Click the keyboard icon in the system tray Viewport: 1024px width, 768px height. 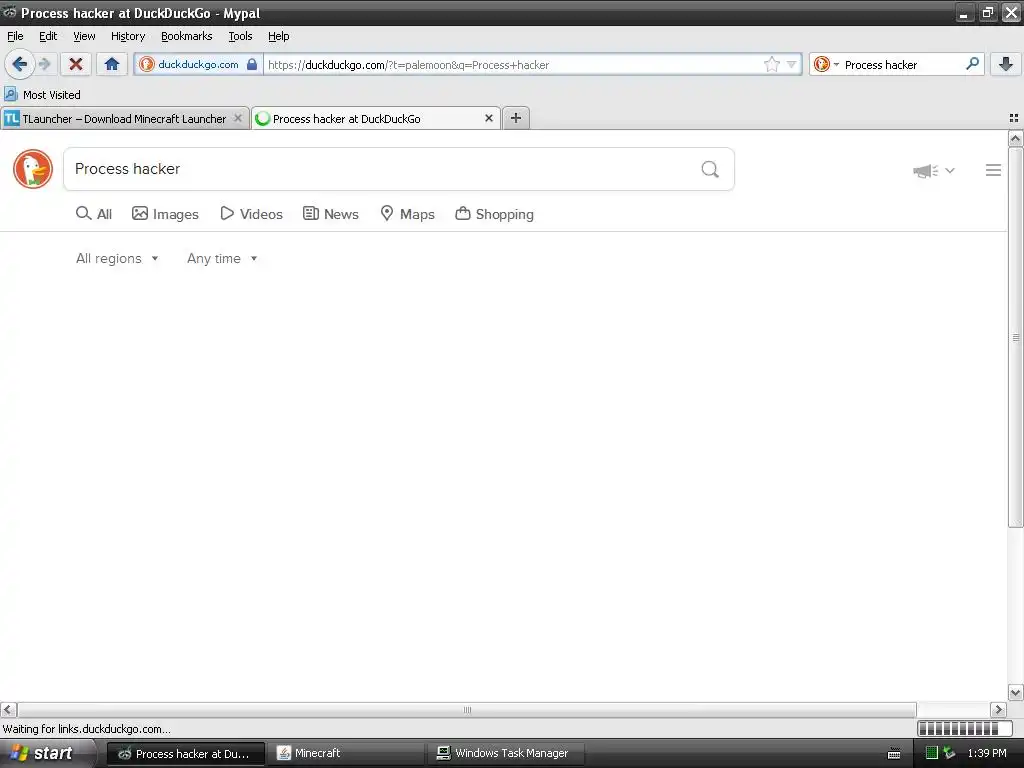894,754
